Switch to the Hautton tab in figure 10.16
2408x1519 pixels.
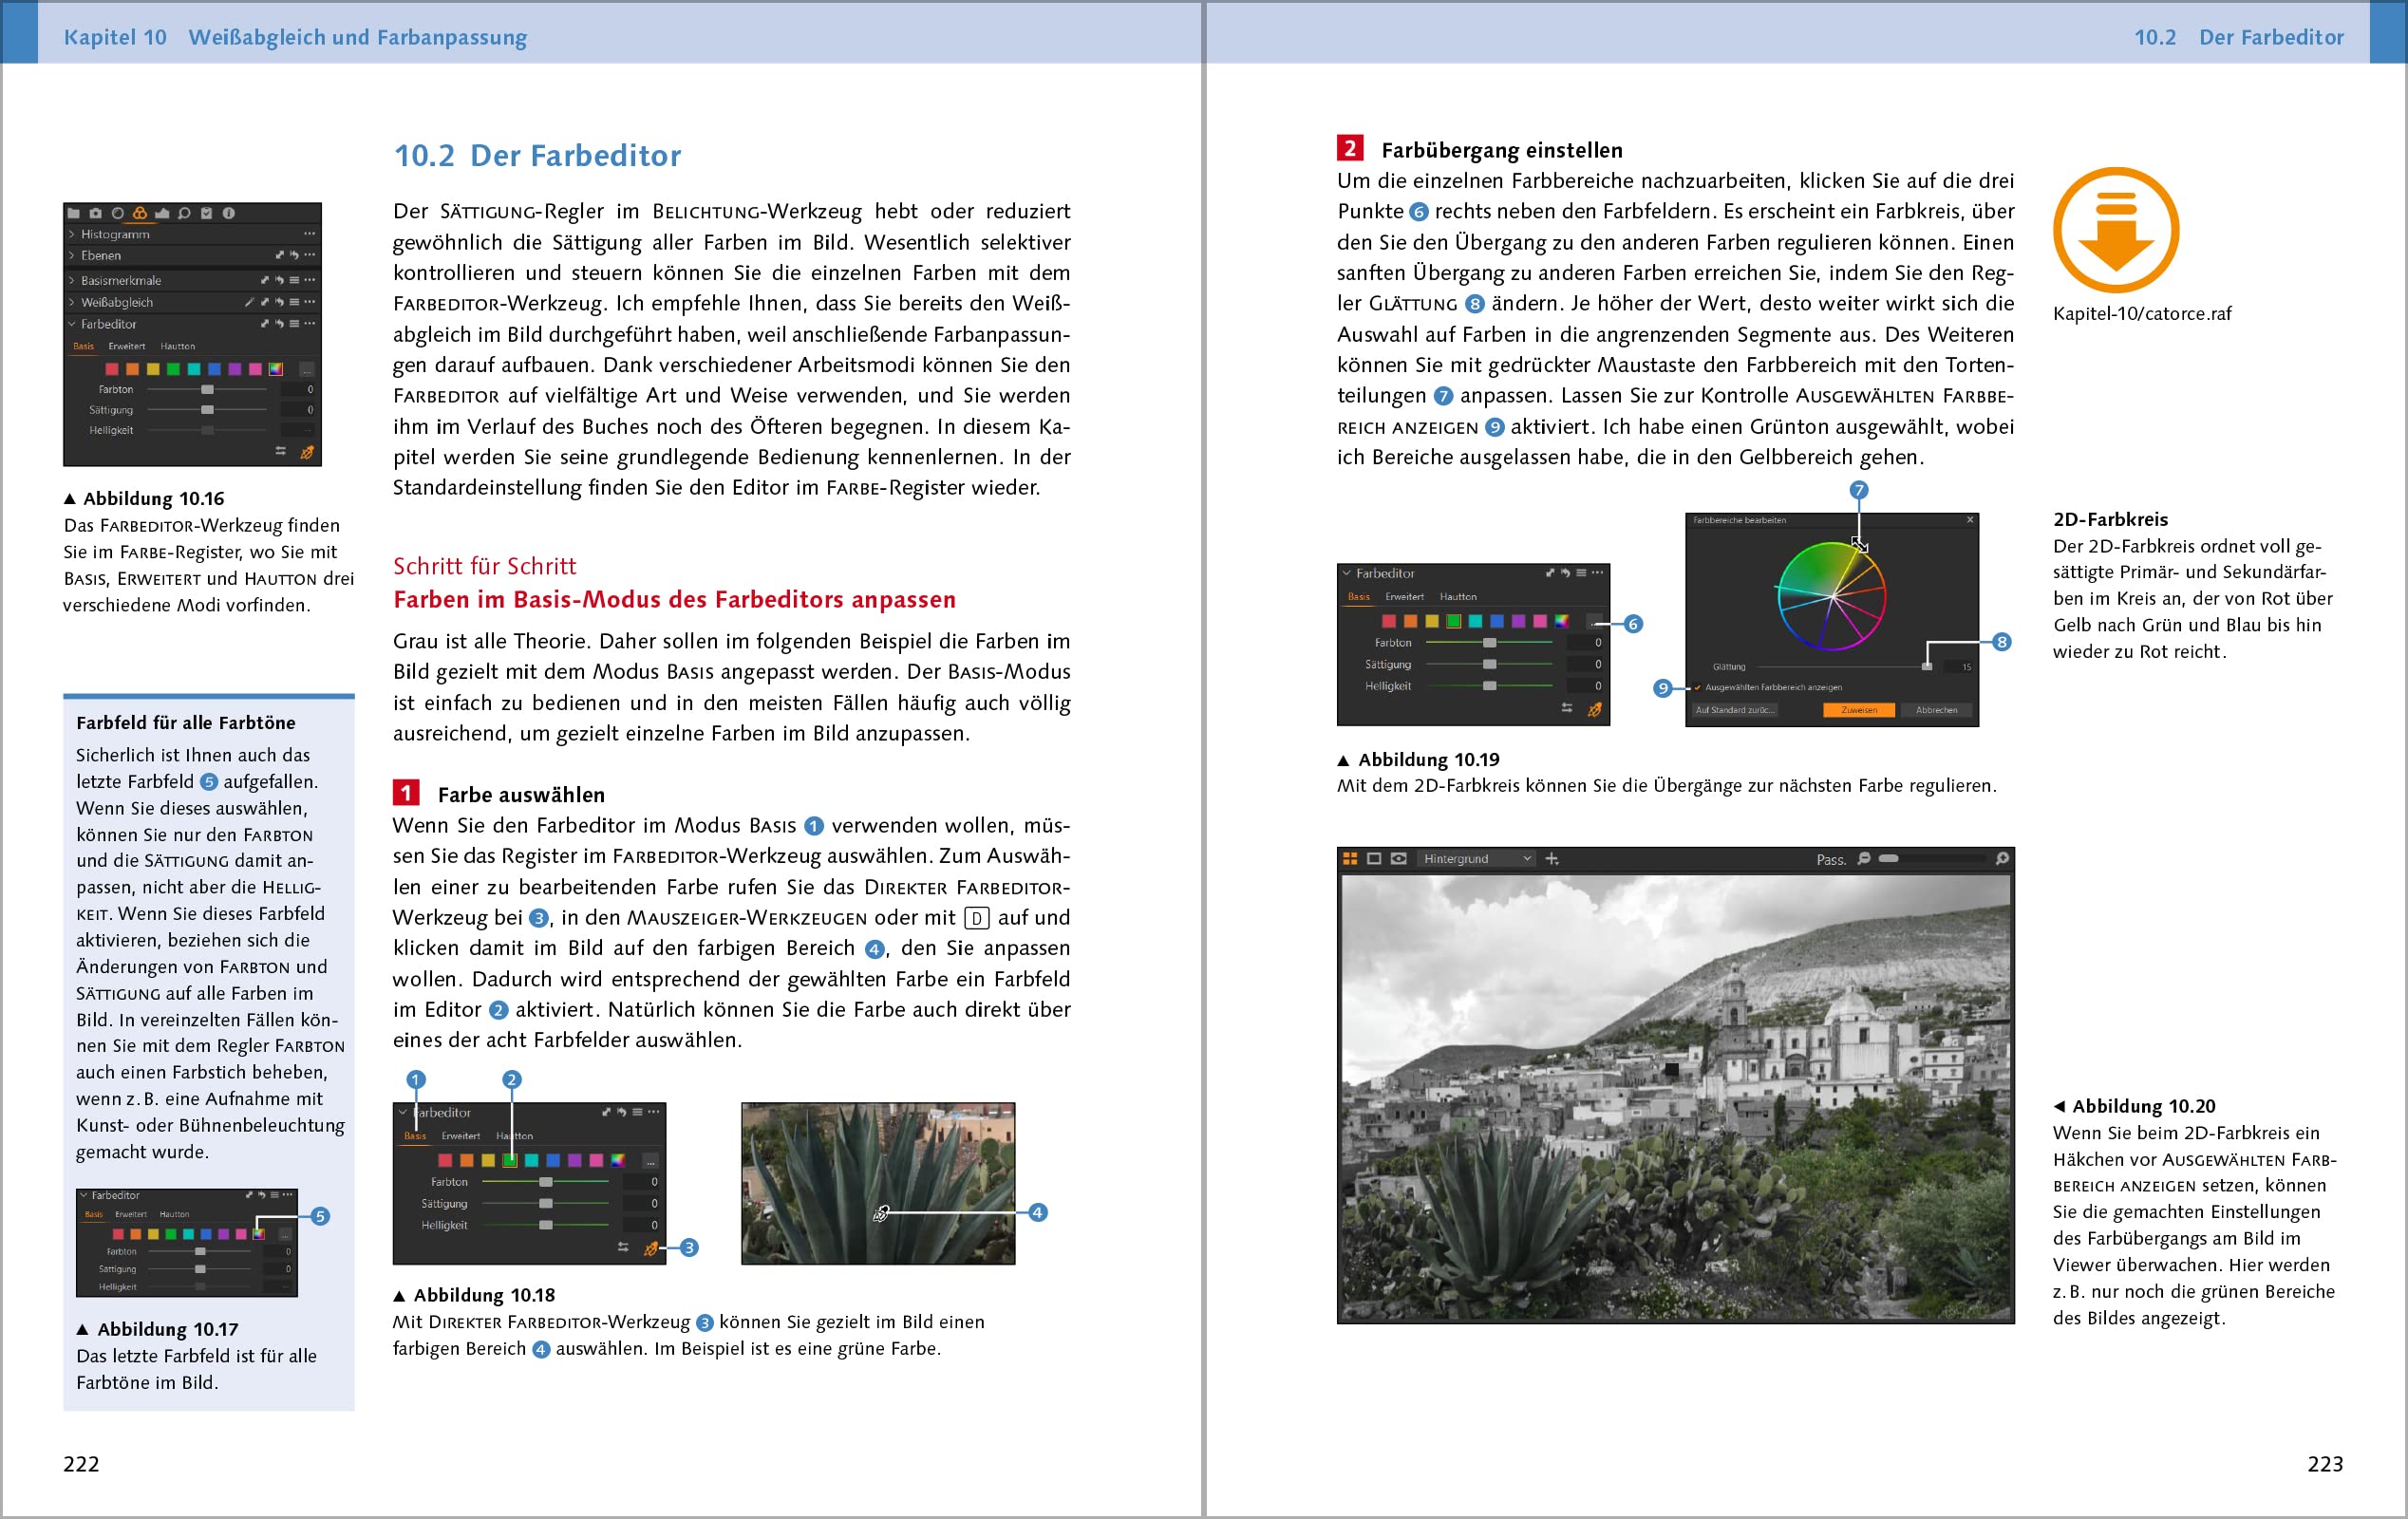tap(178, 346)
